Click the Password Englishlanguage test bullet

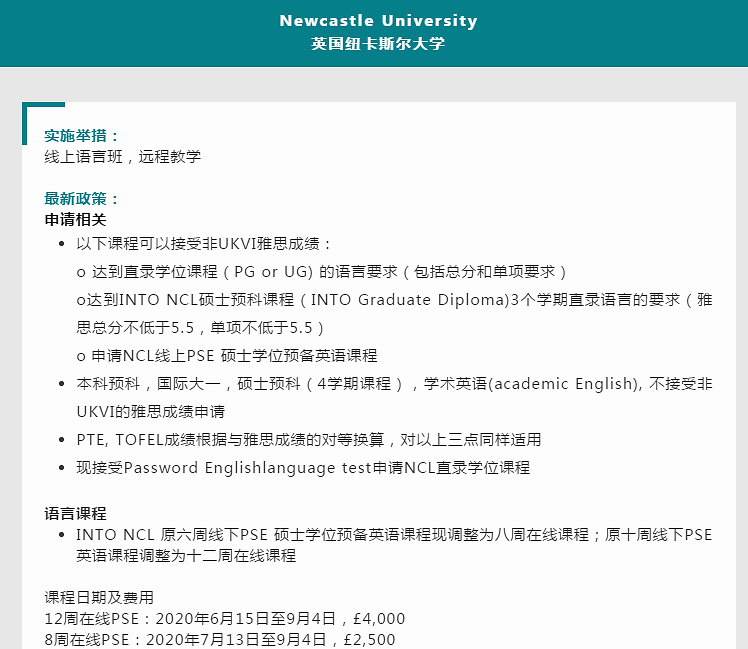303,468
